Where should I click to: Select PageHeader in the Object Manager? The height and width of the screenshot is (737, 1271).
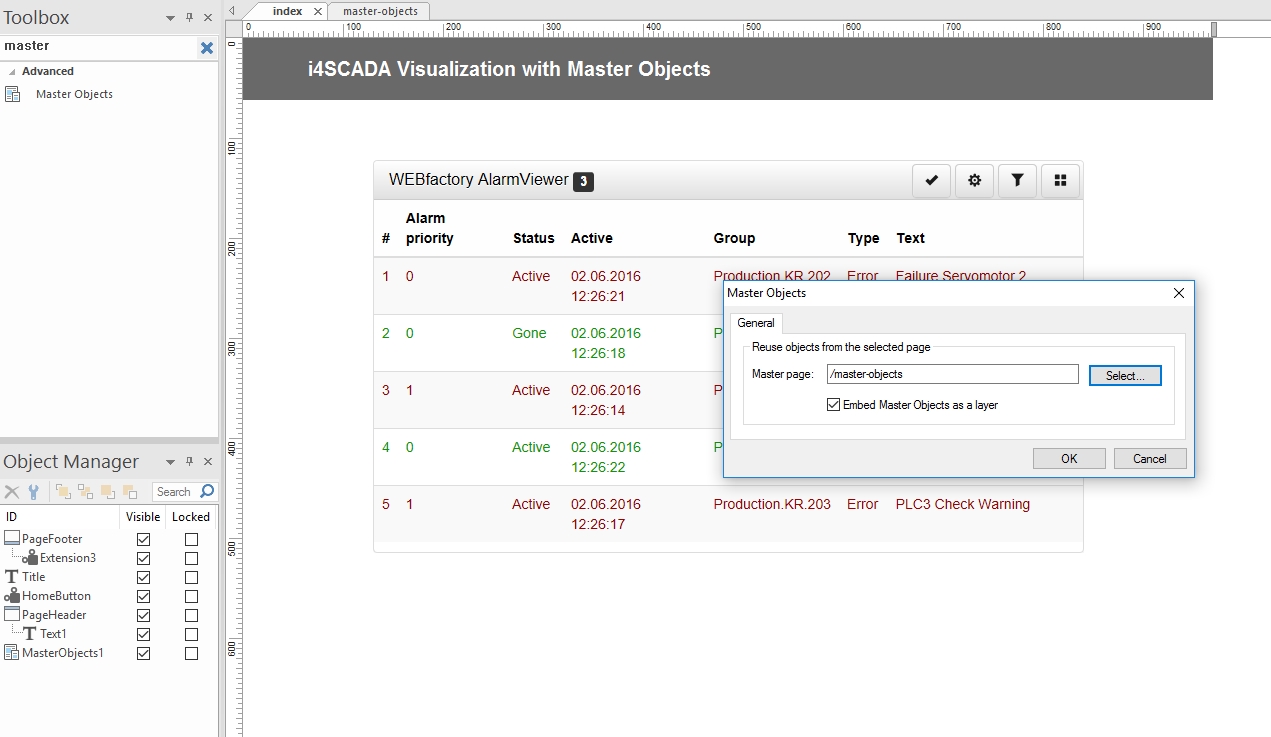(x=54, y=615)
